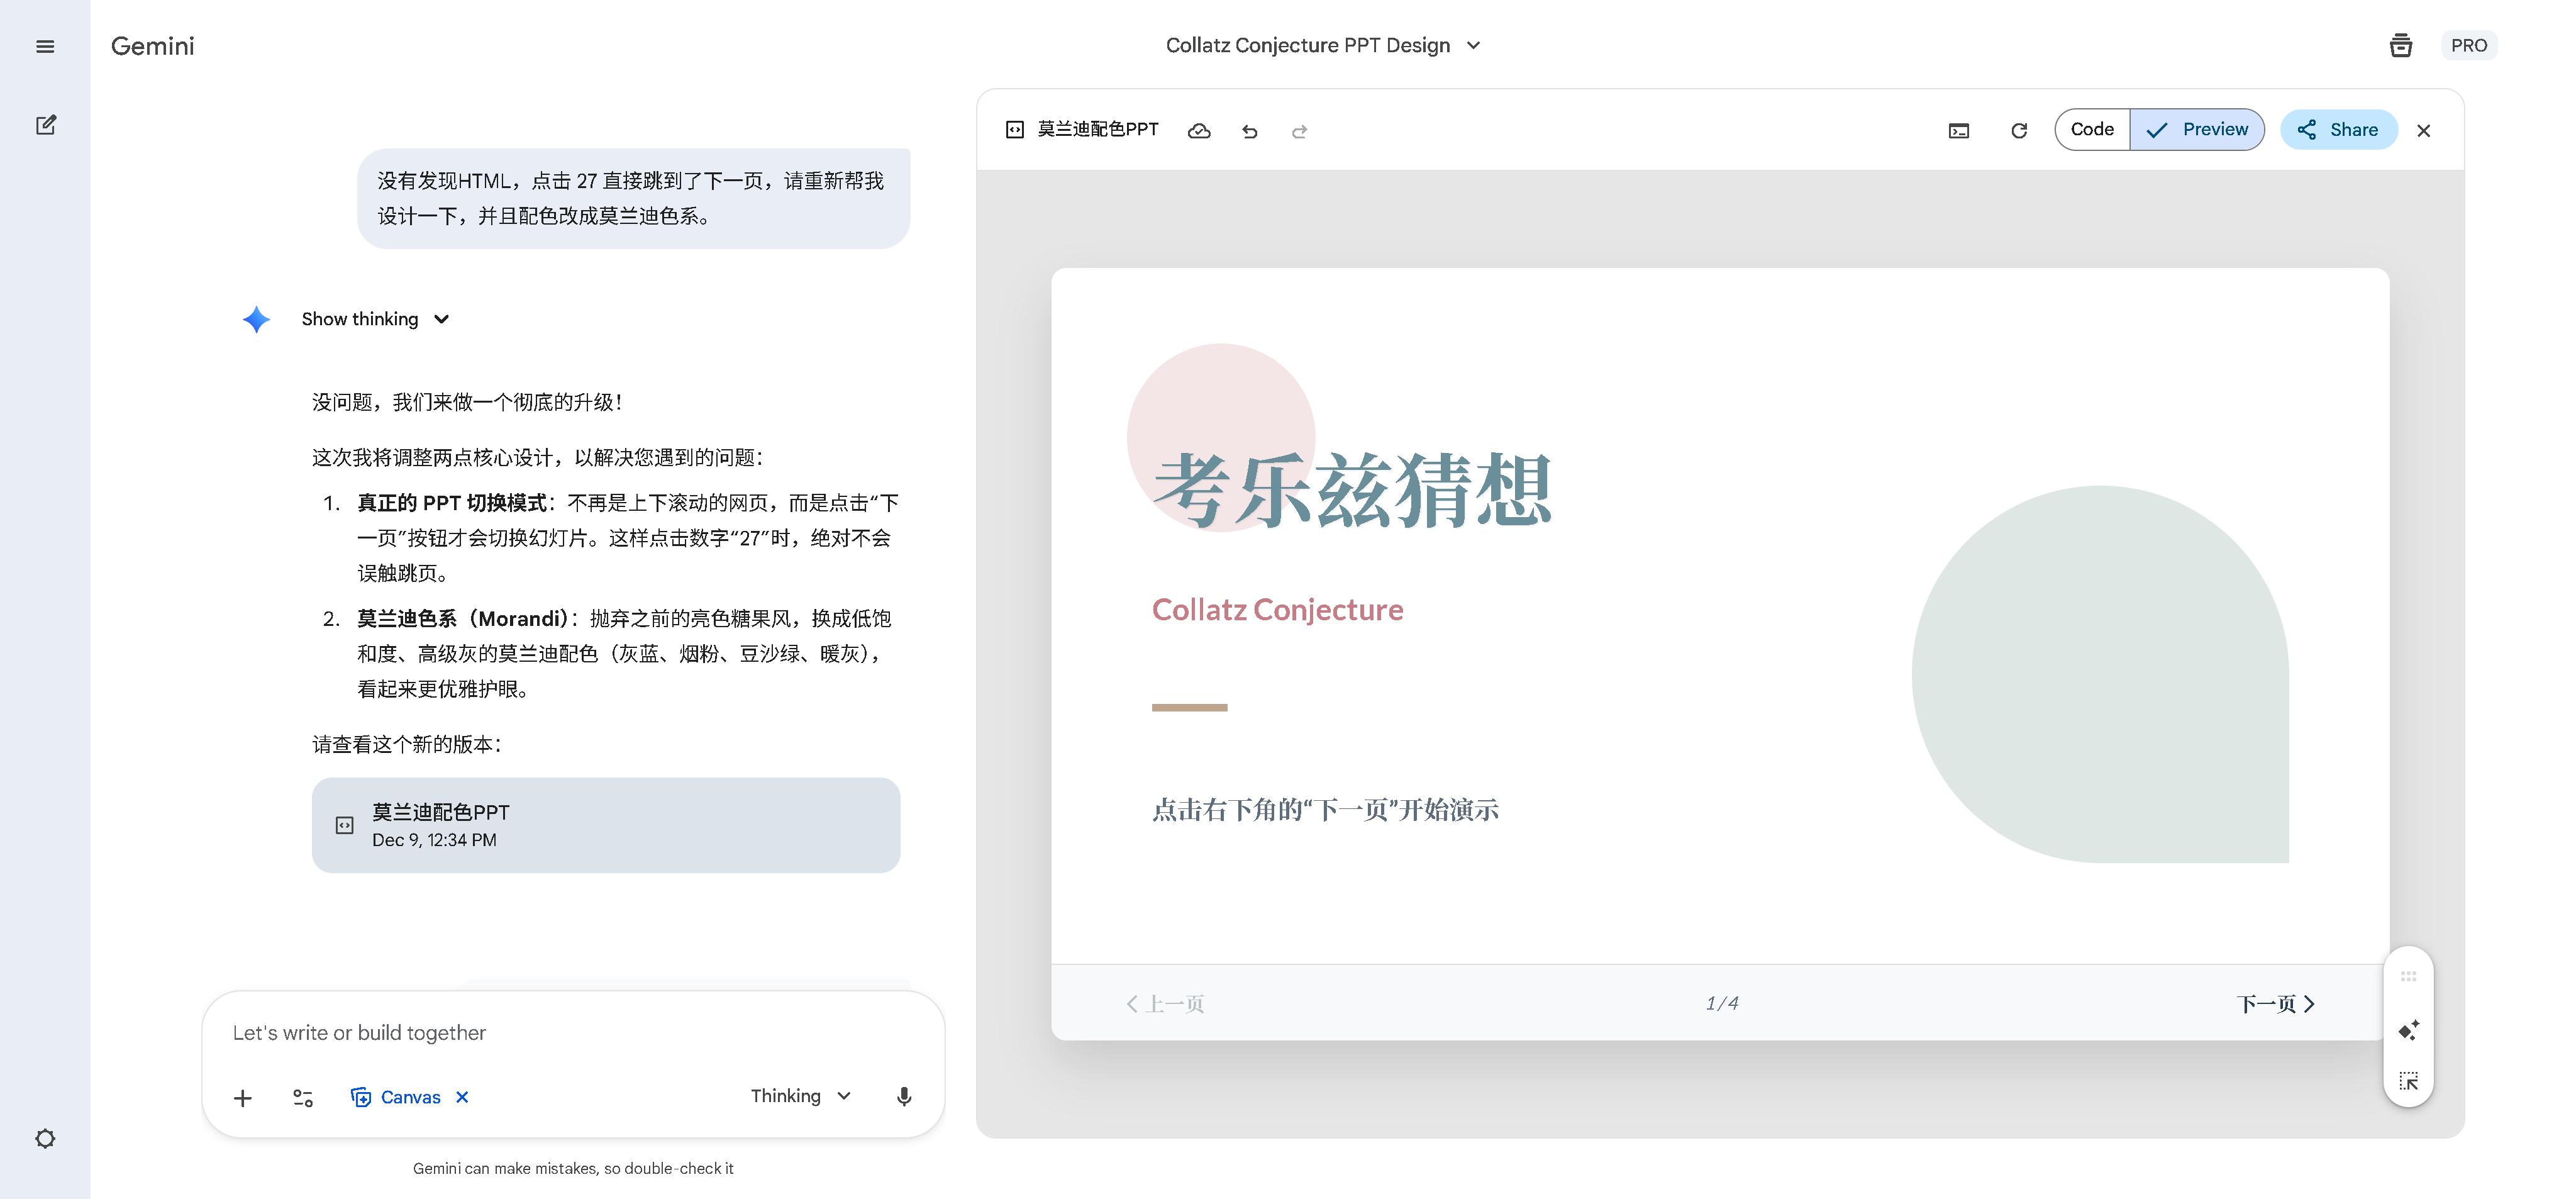The height and width of the screenshot is (1199, 2576).
Task: Open the Thinking model dropdown
Action: point(800,1096)
